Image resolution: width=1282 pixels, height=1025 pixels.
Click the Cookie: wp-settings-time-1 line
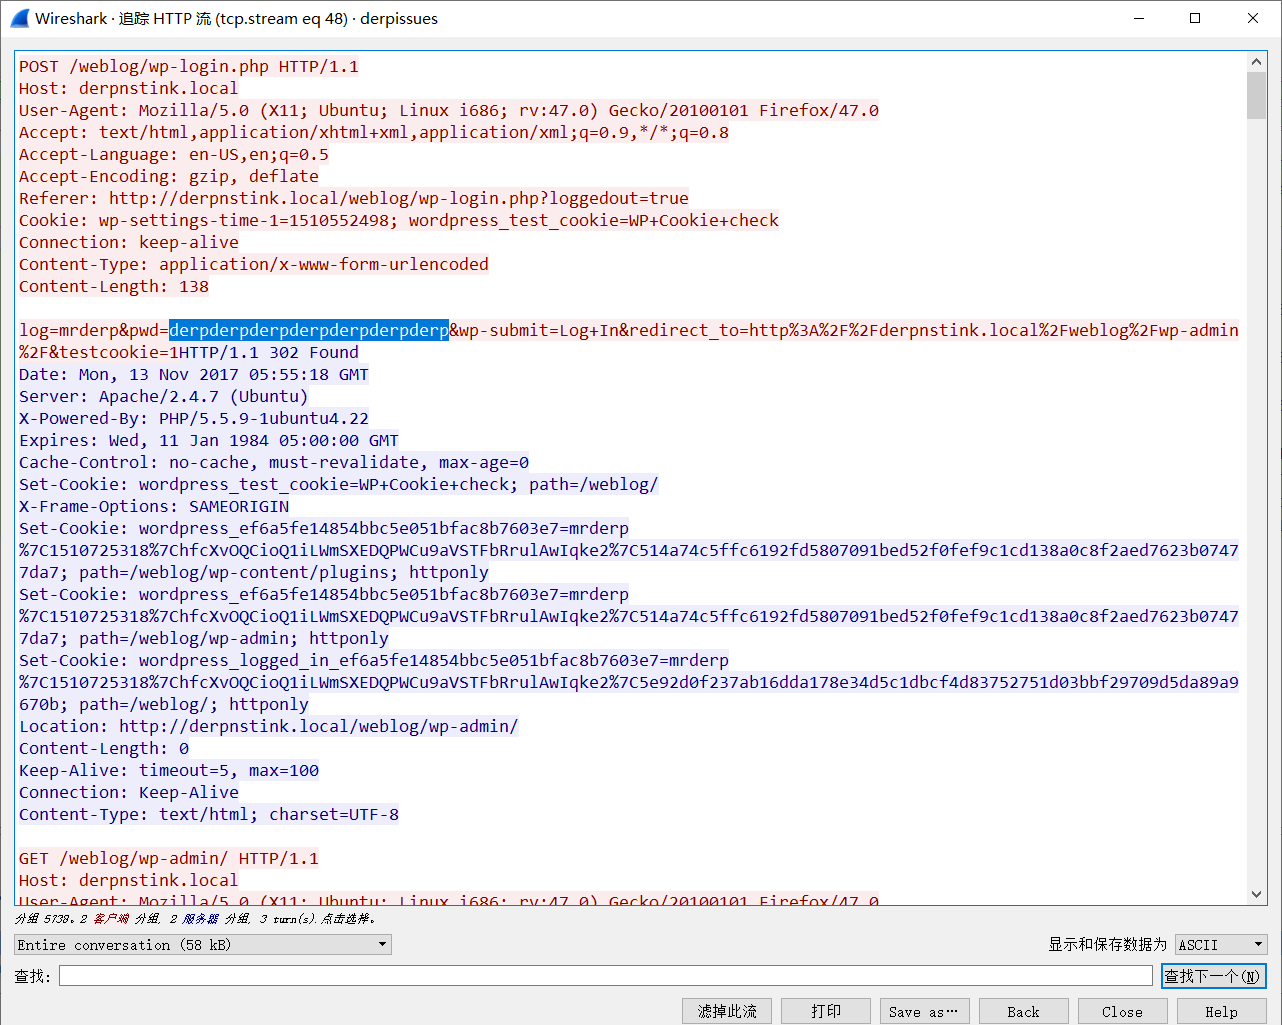pos(399,221)
